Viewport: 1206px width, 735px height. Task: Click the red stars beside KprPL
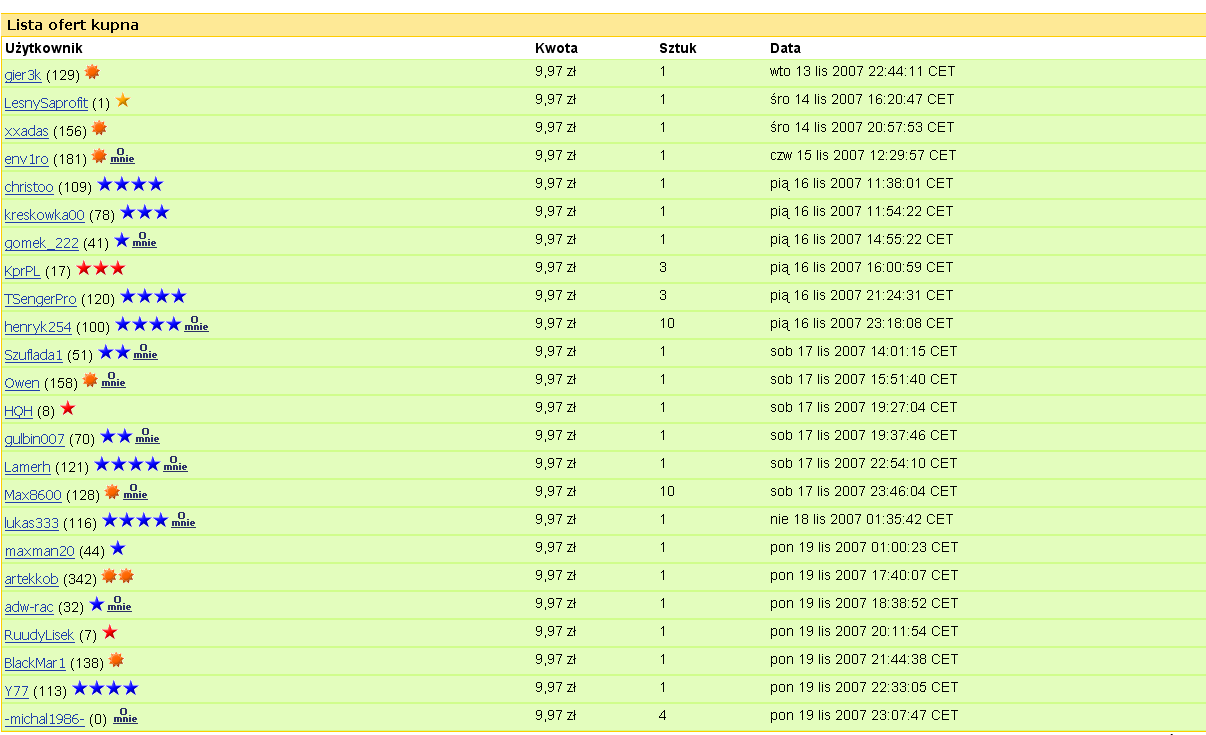(100, 269)
